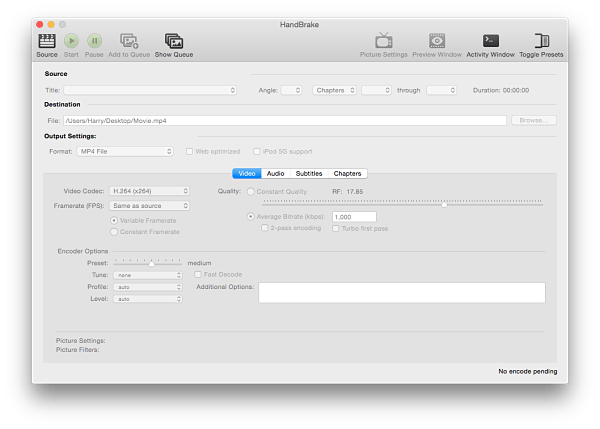The image size is (600, 429).
Task: Open the Title dropdown
Action: point(150,90)
